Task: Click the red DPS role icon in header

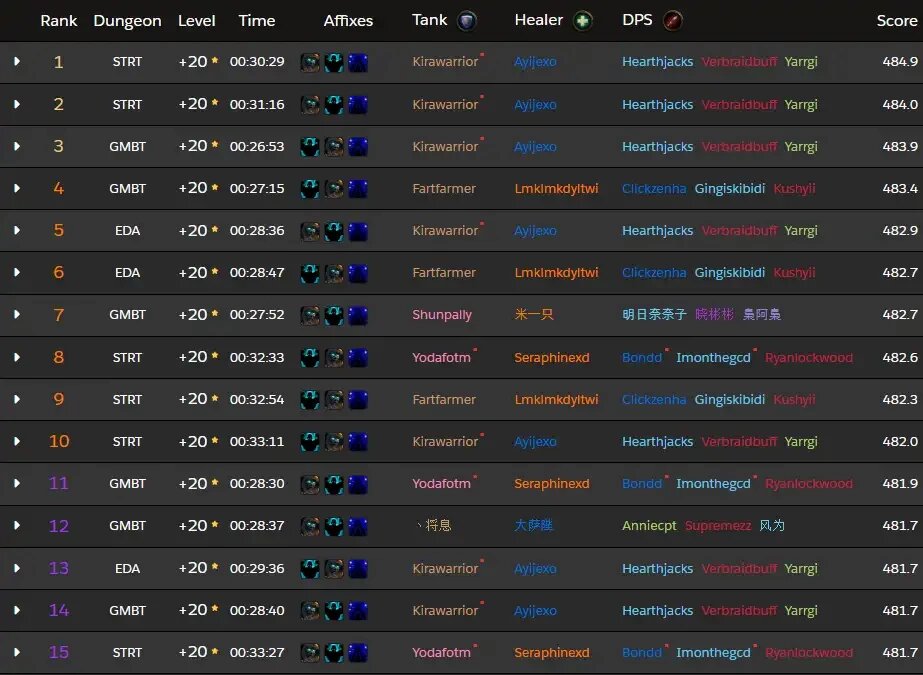Action: tap(672, 21)
